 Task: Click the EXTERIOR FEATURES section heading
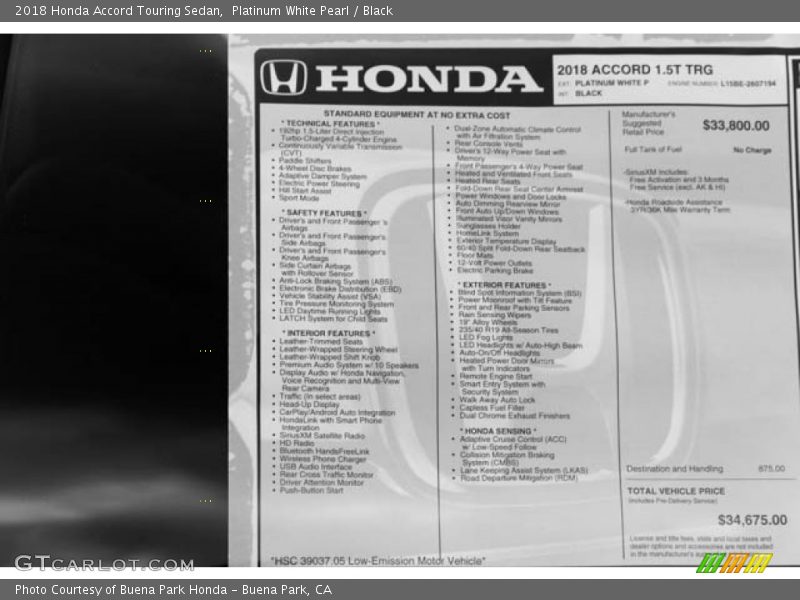click(503, 285)
